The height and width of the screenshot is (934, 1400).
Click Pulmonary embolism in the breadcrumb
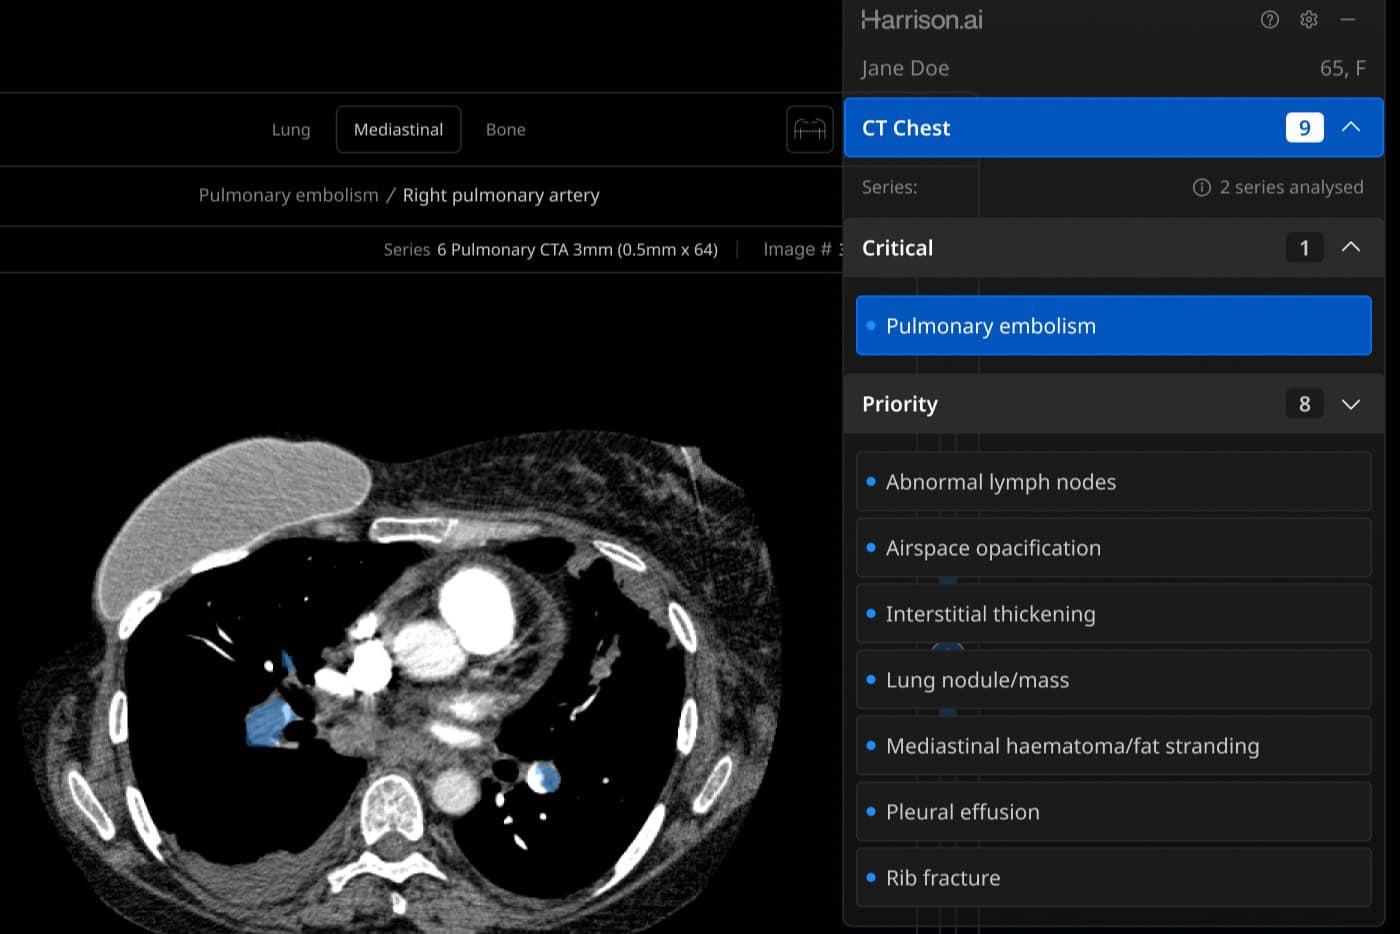click(288, 195)
